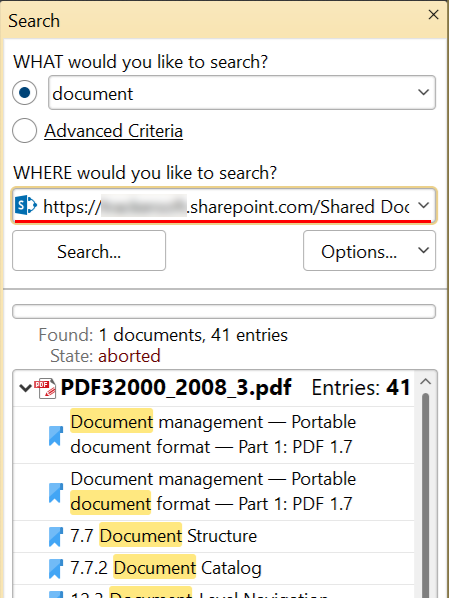Screen dimensions: 449x600
Task: Click the PDF file icon for PDF32000_2008_3.pdf
Action: click(x=45, y=388)
